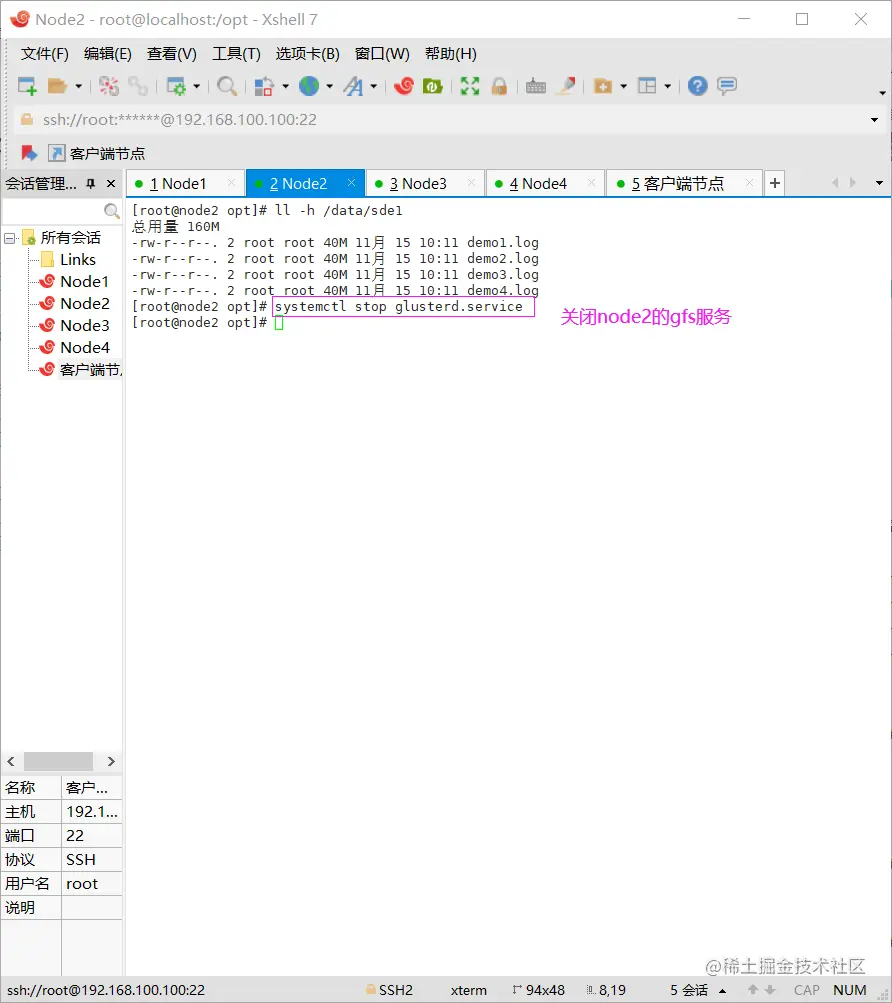
Task: Create a new session with toolbar icon
Action: [27, 86]
